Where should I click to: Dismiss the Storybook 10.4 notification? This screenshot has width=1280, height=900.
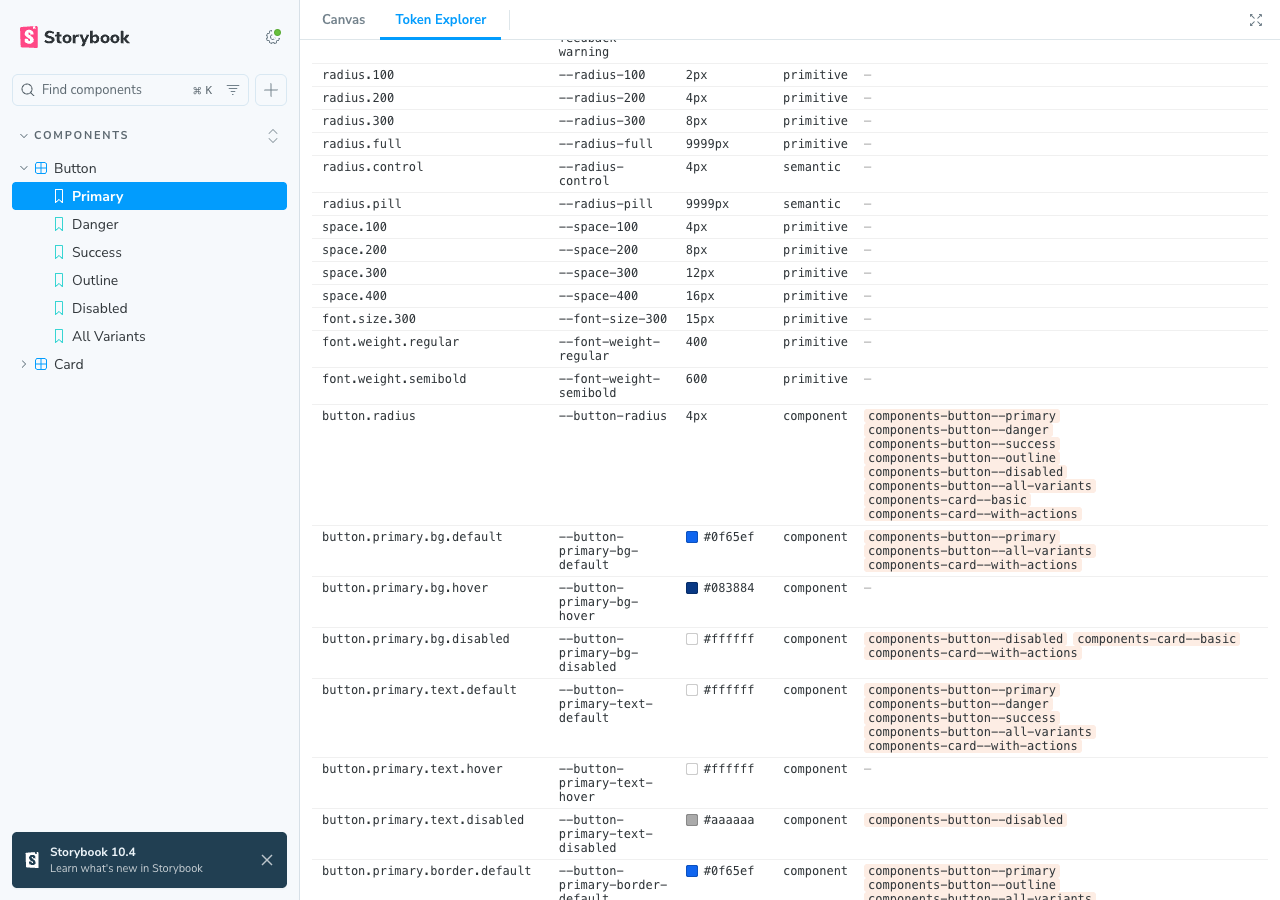(x=267, y=860)
